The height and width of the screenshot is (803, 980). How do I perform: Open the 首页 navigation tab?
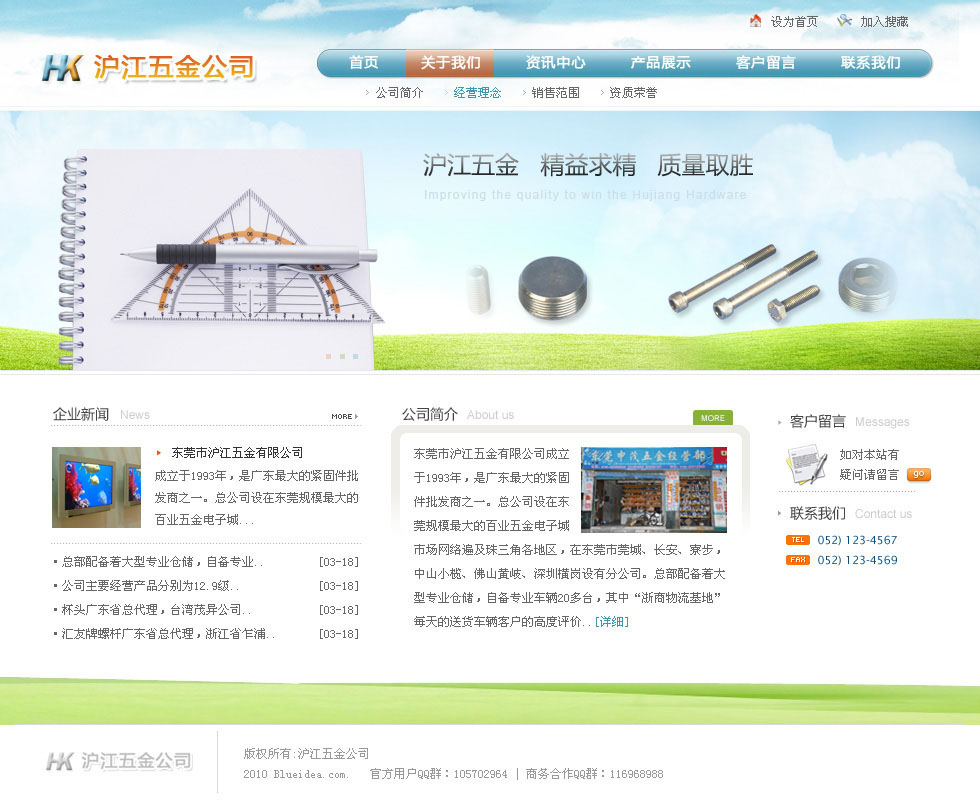click(x=363, y=63)
